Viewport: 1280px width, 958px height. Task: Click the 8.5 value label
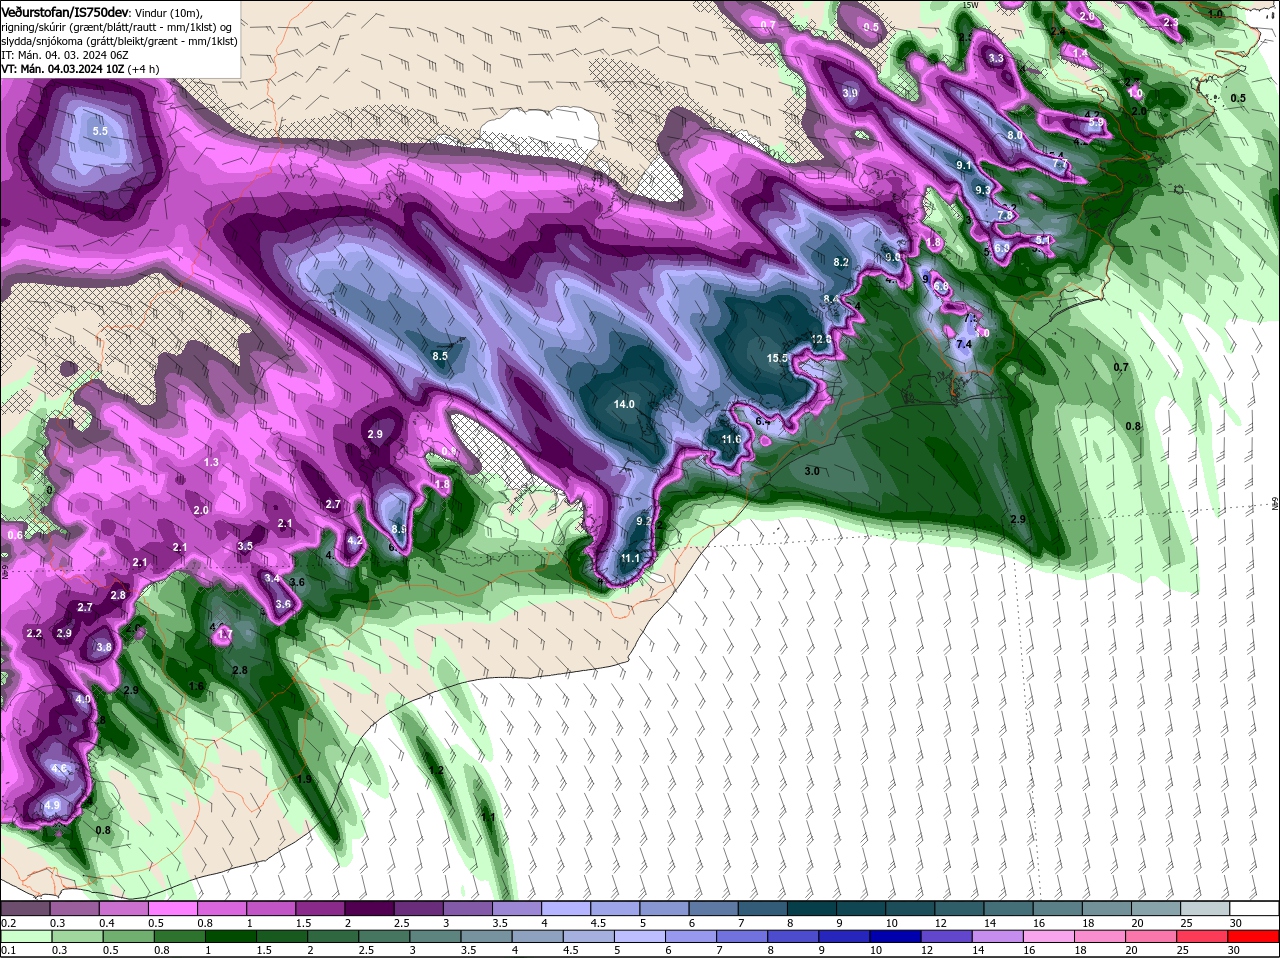tap(440, 355)
